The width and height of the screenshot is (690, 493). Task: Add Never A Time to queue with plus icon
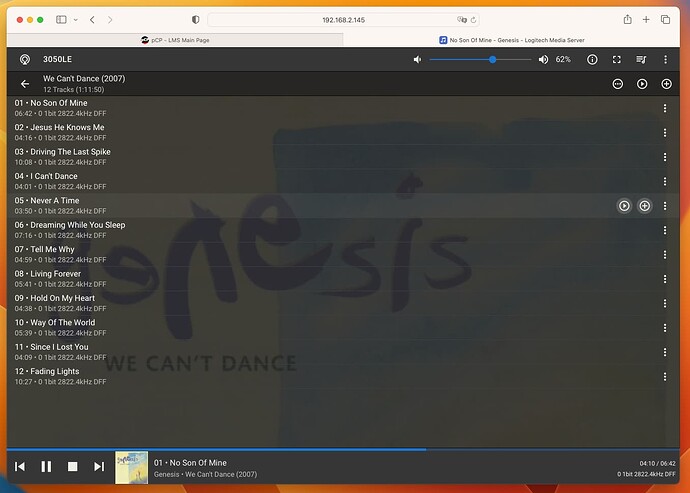(645, 206)
